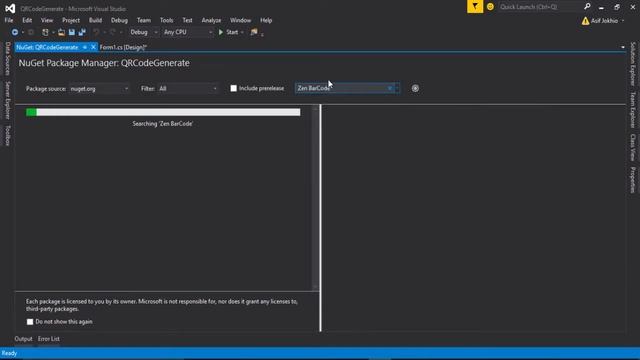Screen dimensions: 640x360
Task: Click the green Start play icon
Action: click(x=221, y=32)
